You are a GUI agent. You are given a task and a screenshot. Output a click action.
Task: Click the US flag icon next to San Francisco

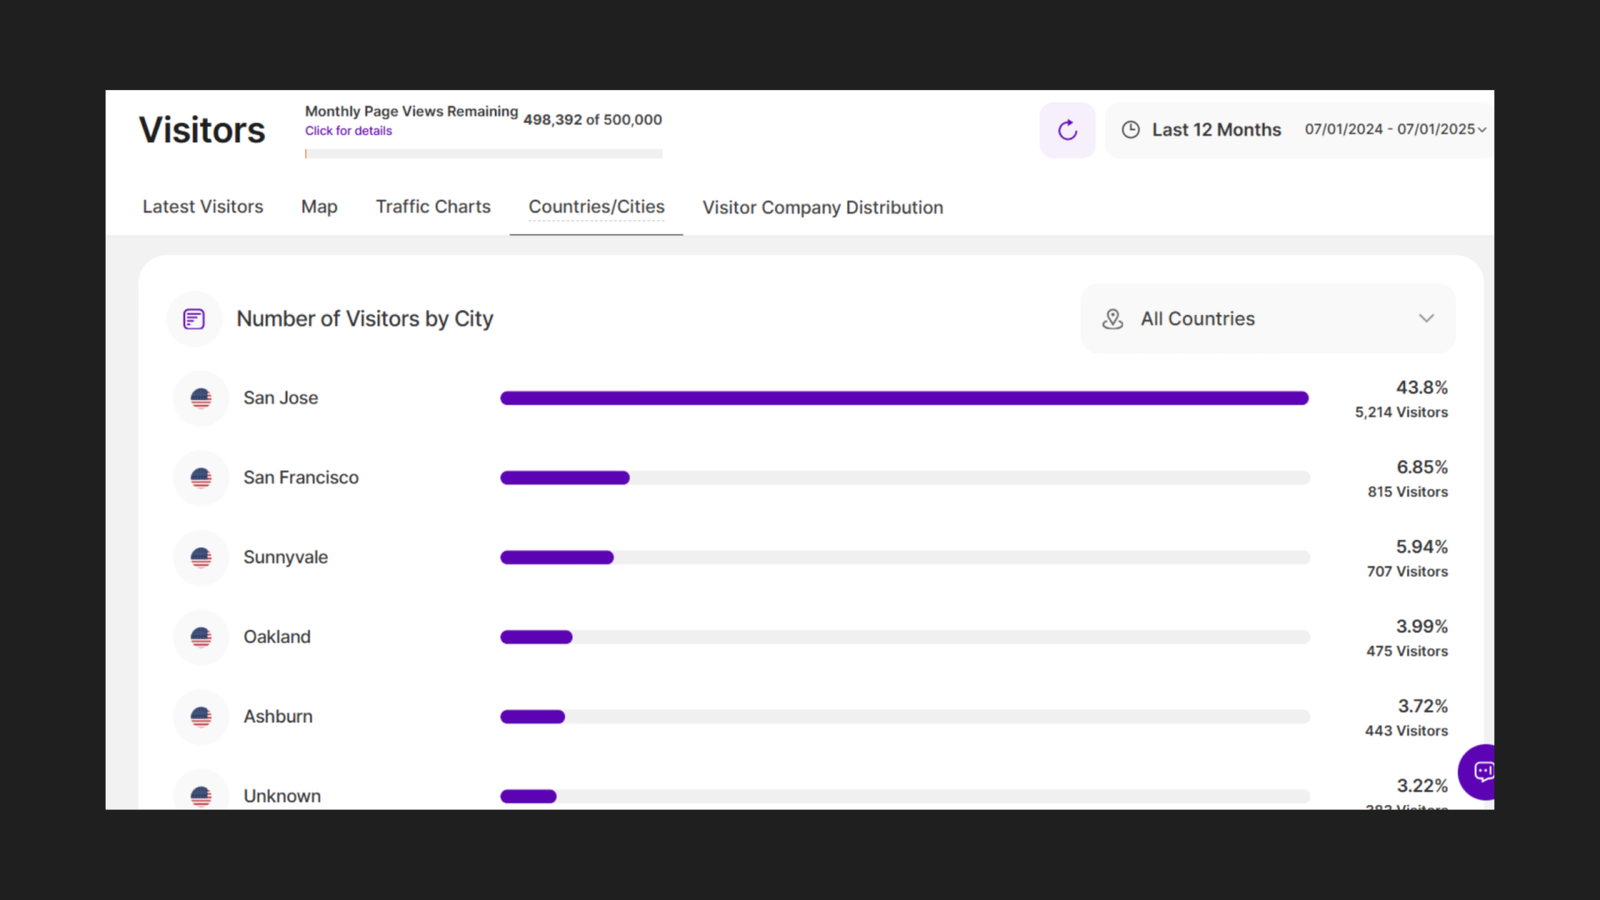click(x=201, y=478)
